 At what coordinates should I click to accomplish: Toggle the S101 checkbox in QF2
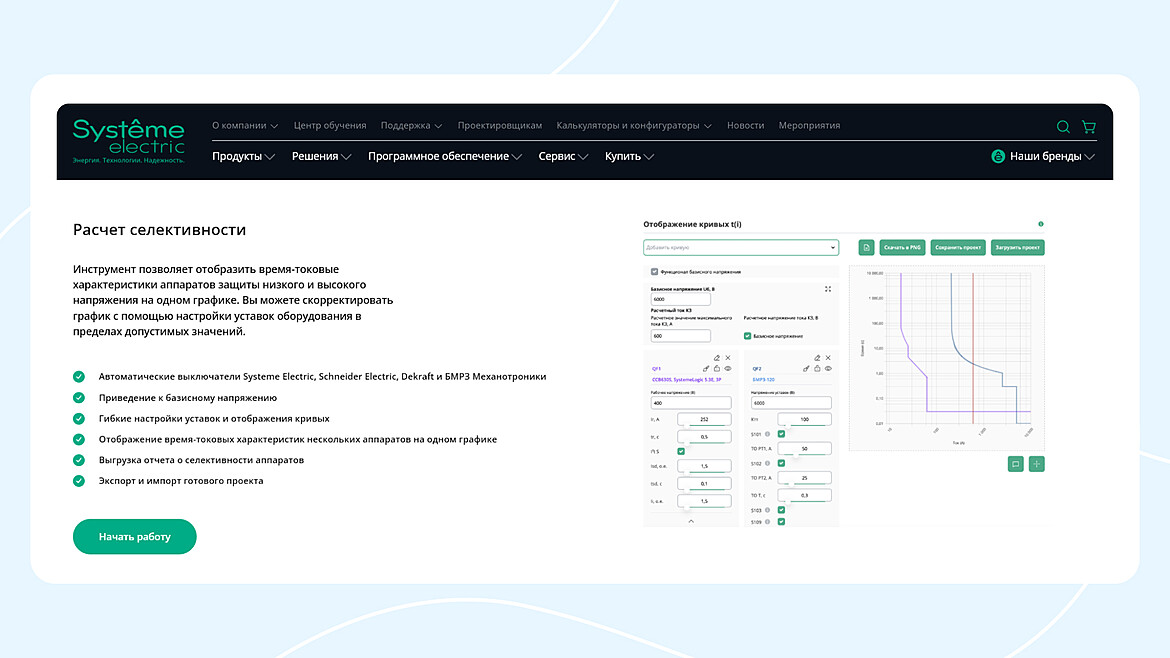click(x=781, y=433)
